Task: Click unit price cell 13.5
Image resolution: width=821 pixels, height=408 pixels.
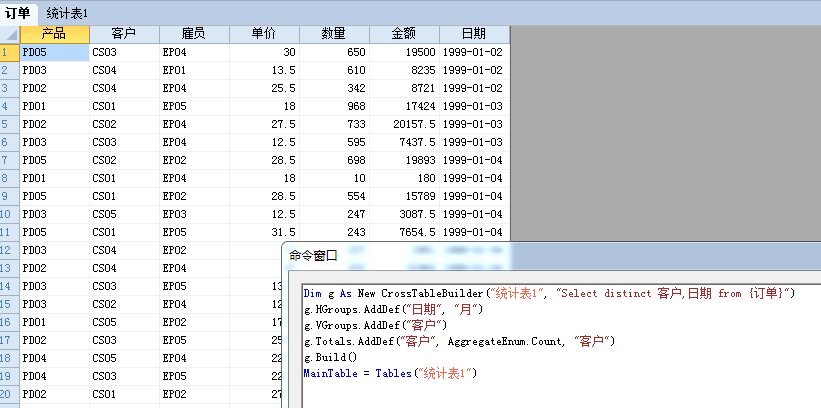Action: (x=264, y=70)
